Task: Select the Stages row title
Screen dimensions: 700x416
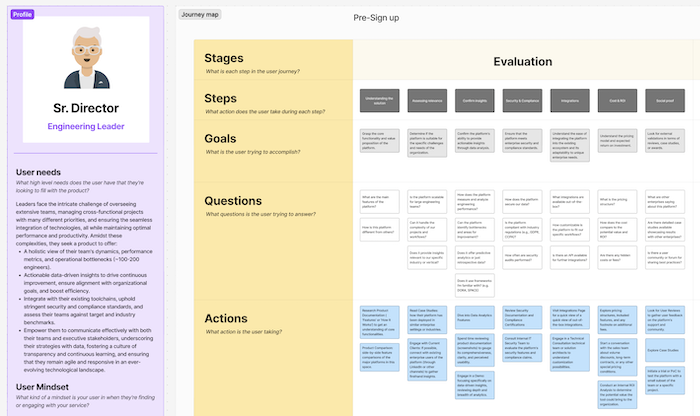Action: (x=231, y=58)
